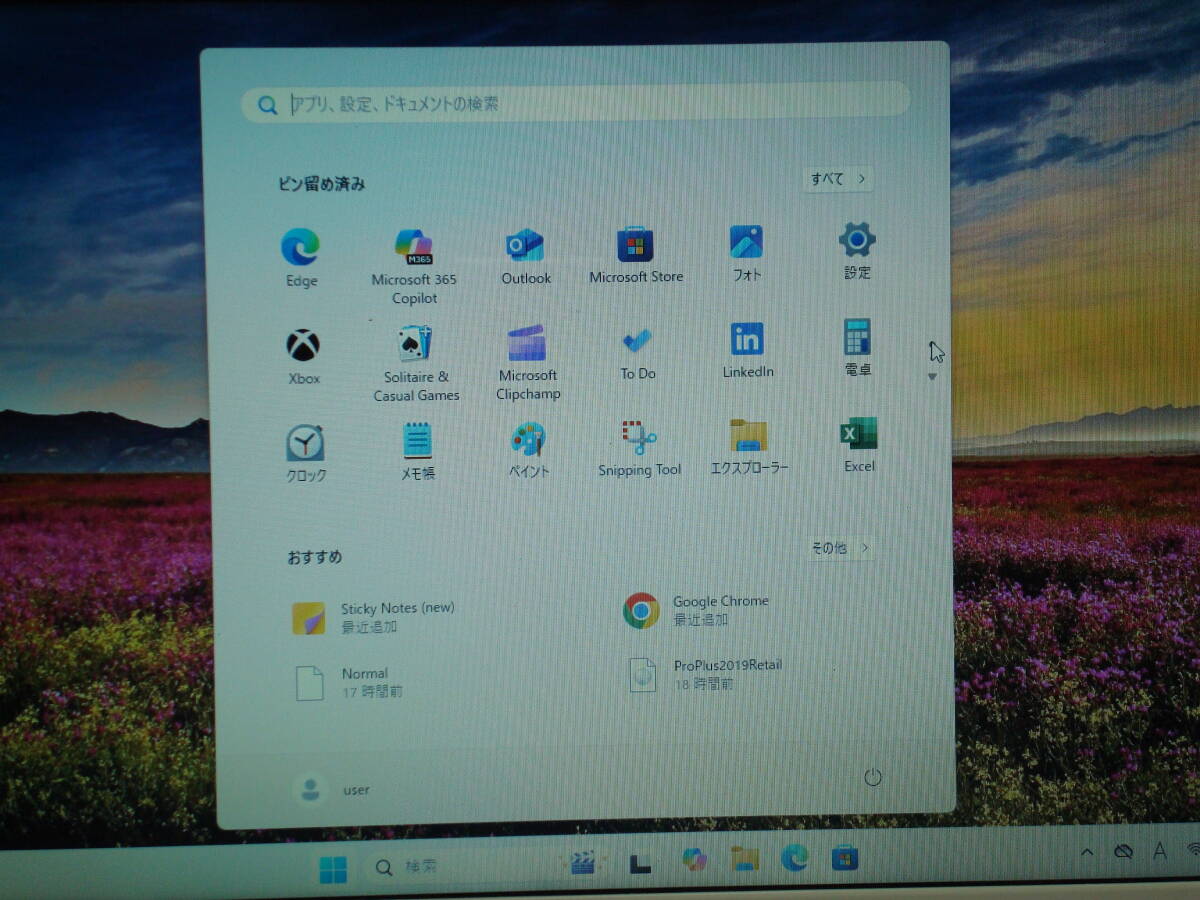Screen dimensions: 1200x900
Task: Click the user account button
Action: coord(332,789)
